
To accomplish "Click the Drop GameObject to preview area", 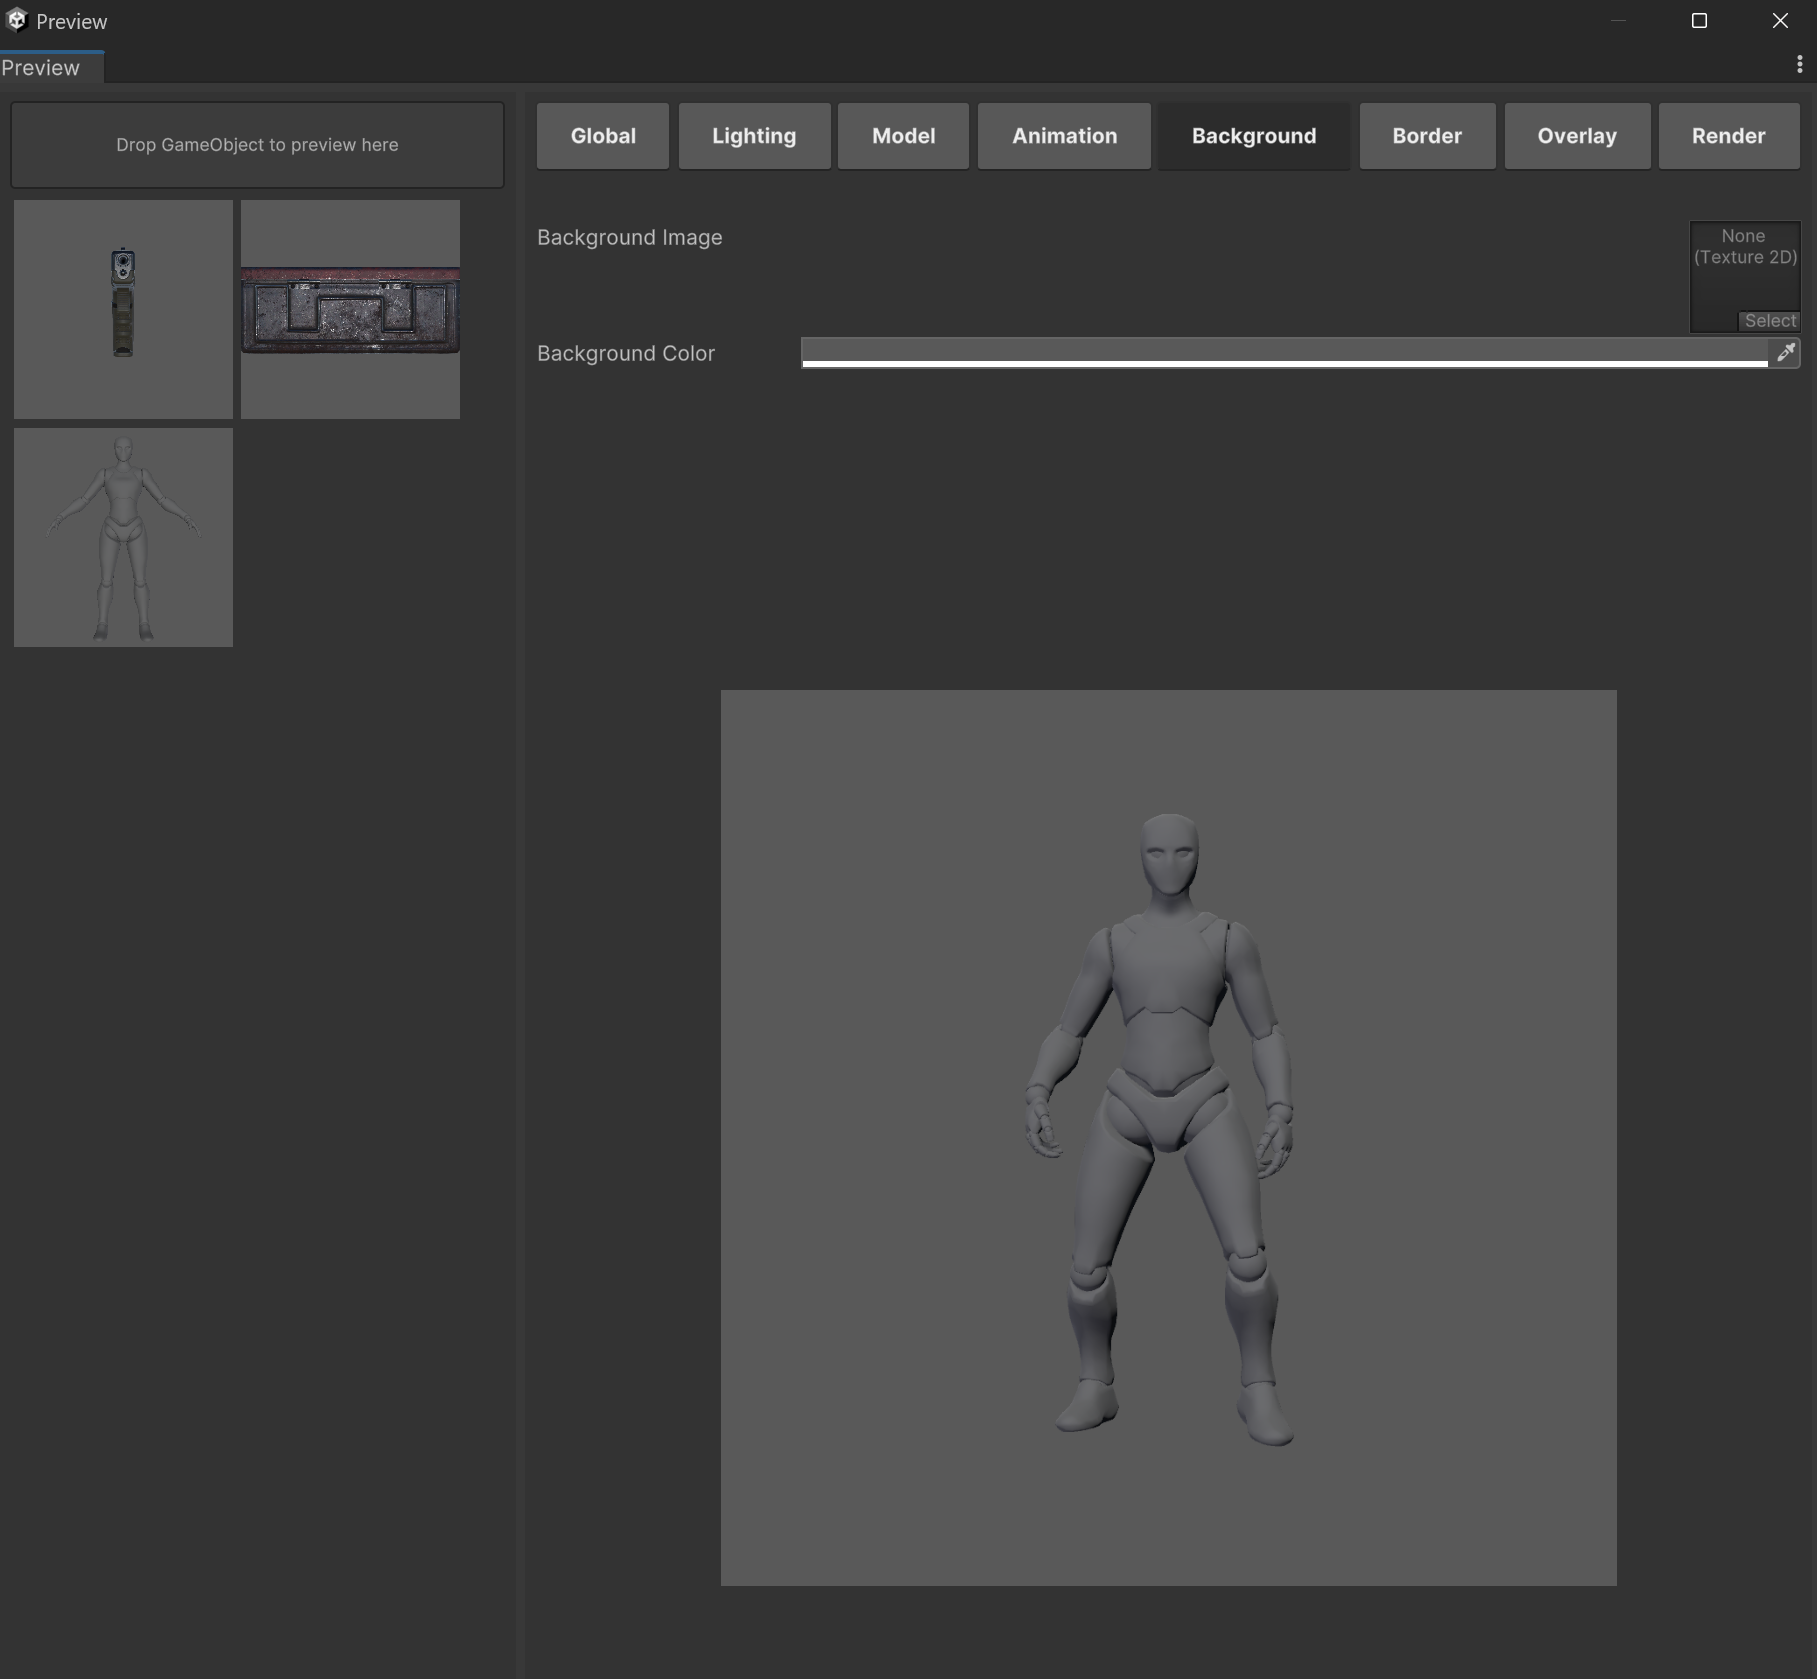I will click(257, 145).
